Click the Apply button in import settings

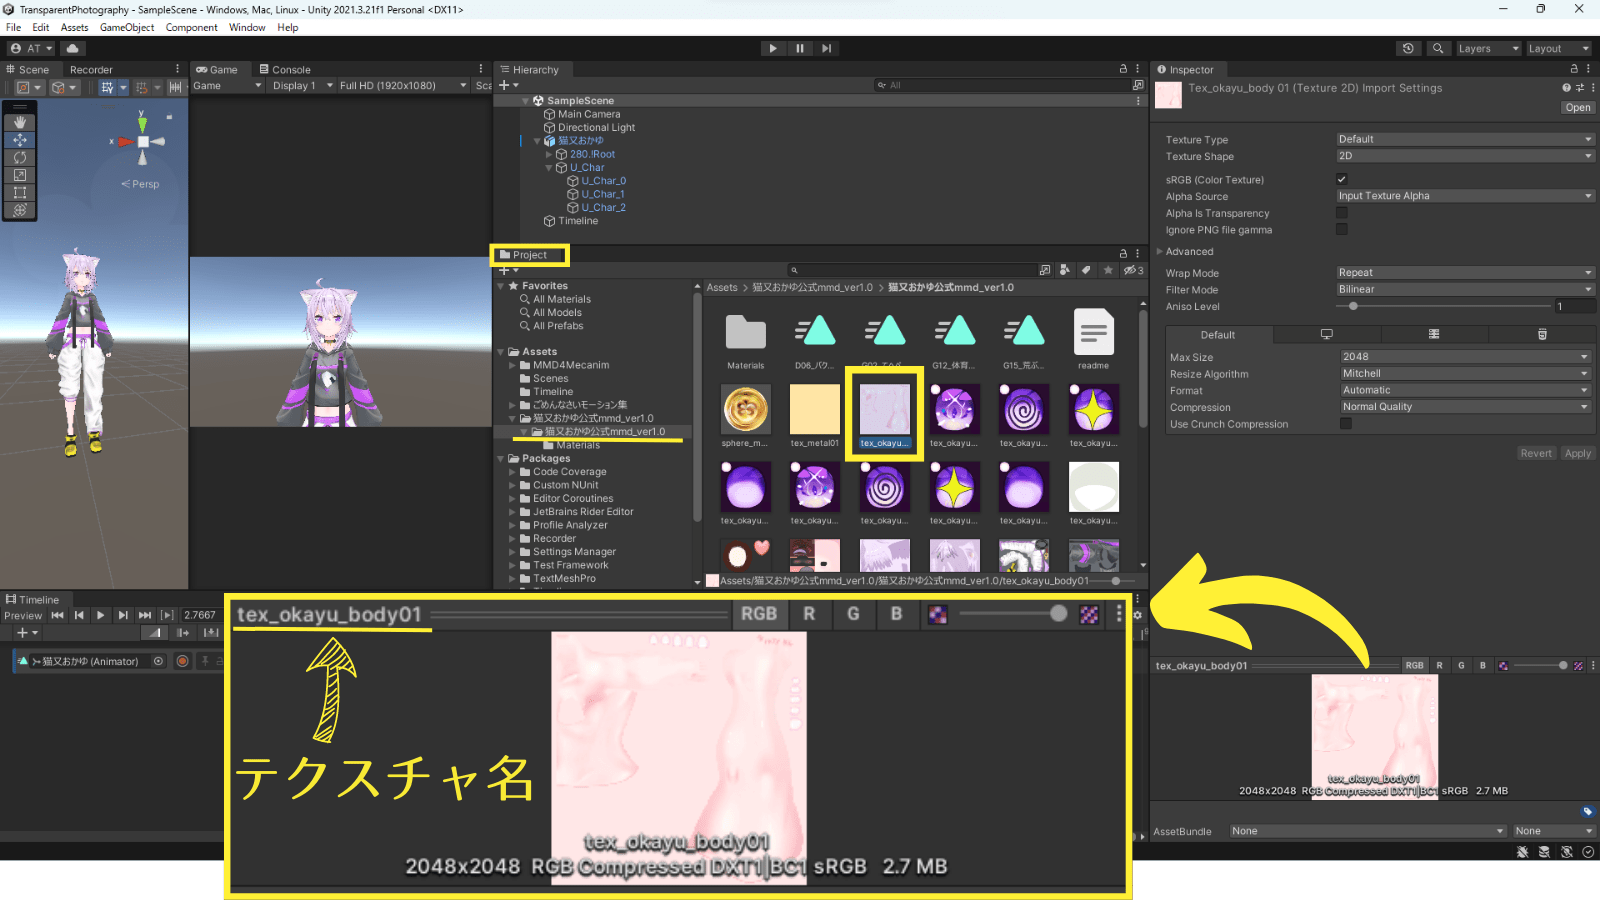pos(1578,454)
